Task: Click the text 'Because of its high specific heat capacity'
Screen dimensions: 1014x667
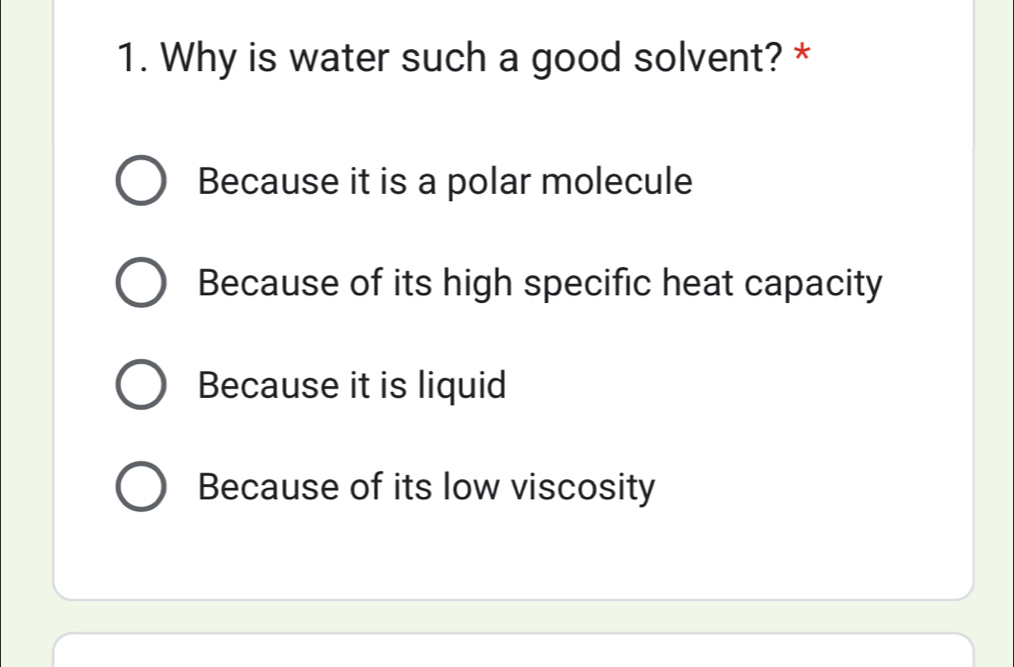Action: pyautogui.click(x=538, y=283)
